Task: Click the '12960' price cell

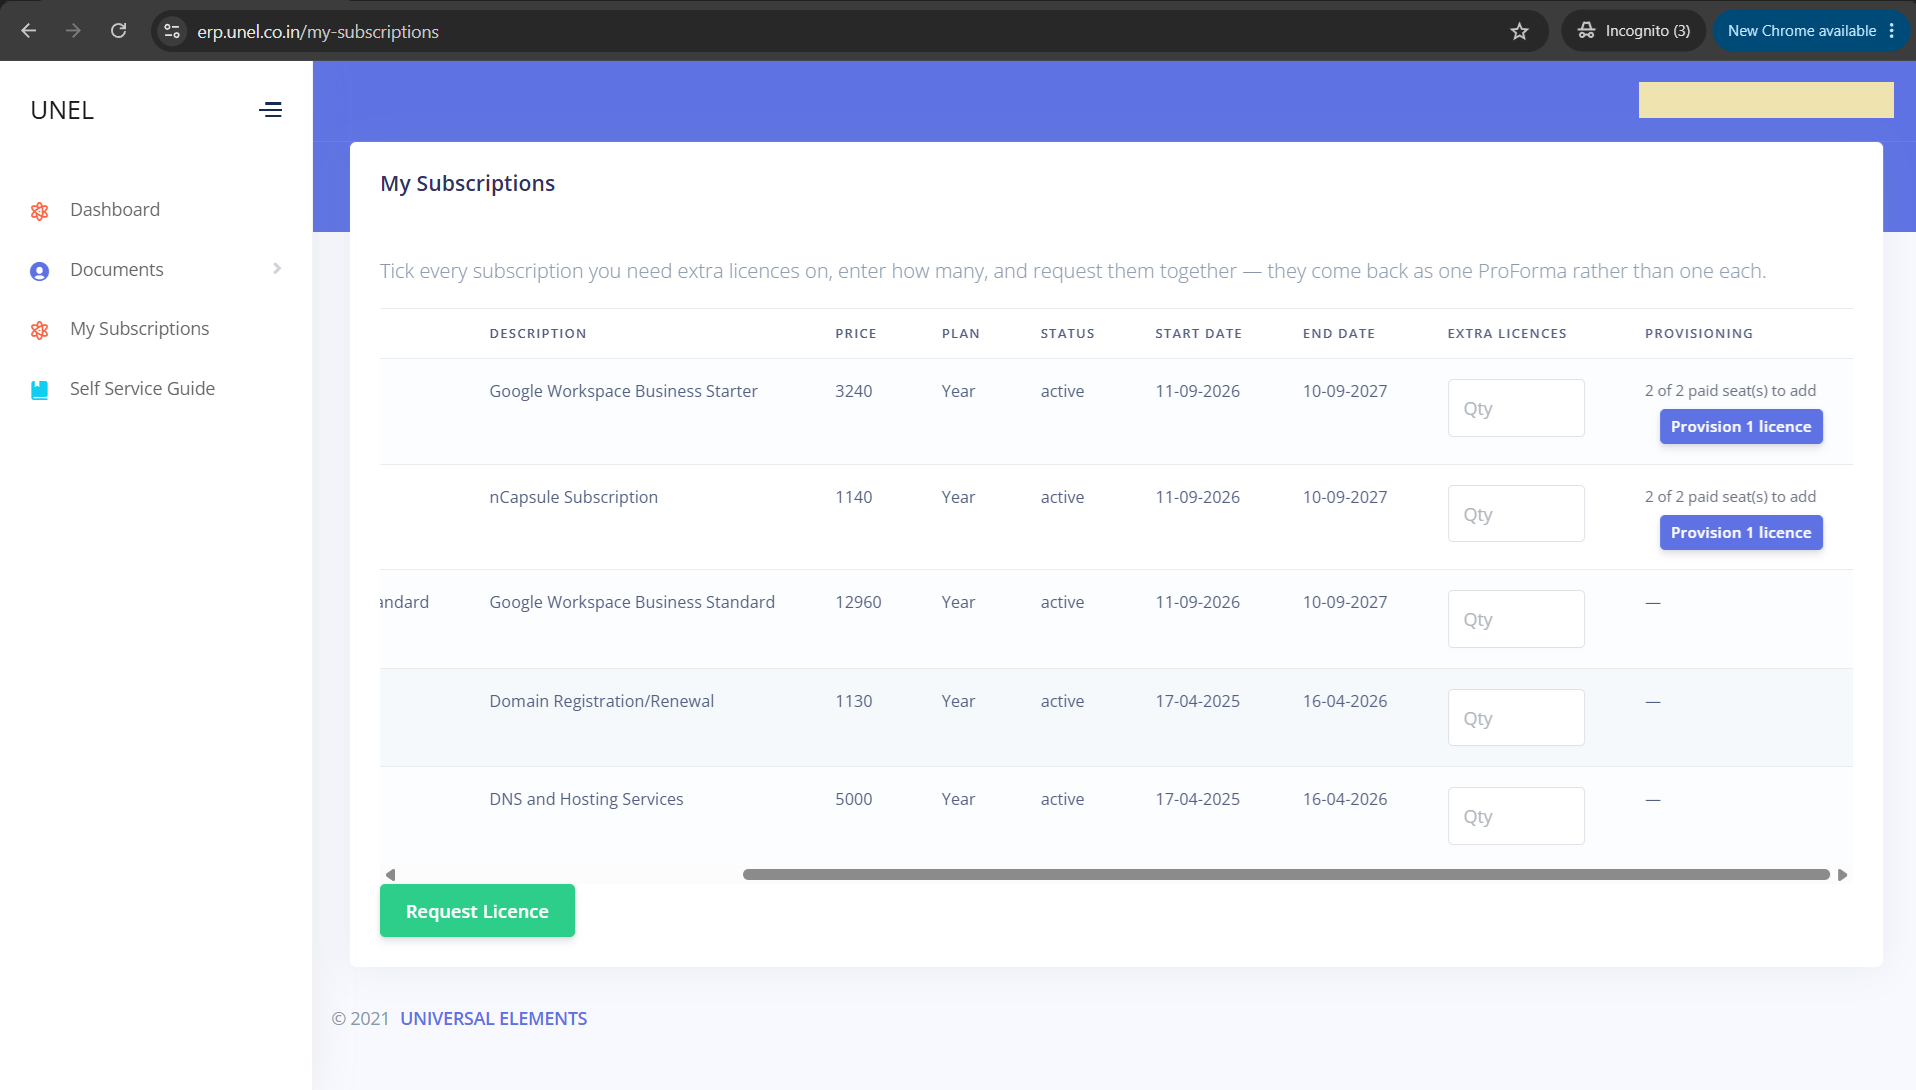Action: coord(858,602)
